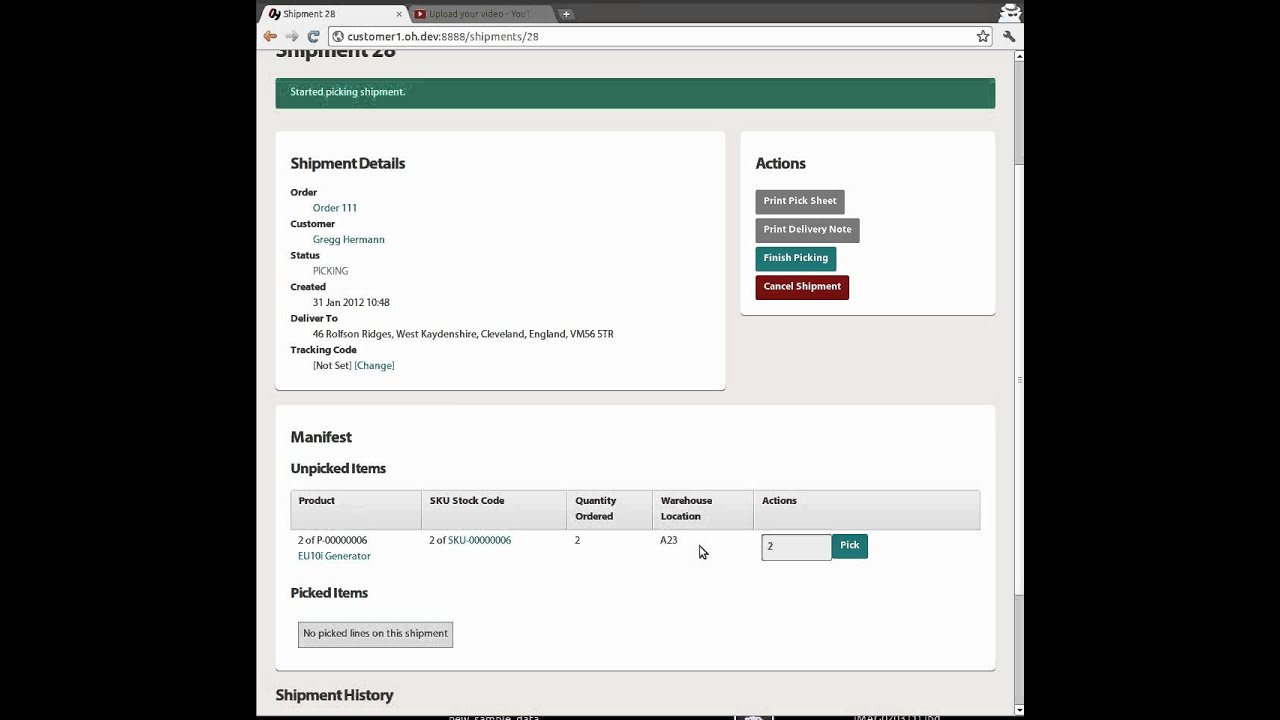Screen dimensions: 1280x720
Task: Open the wrench settings menu
Action: (x=1008, y=36)
